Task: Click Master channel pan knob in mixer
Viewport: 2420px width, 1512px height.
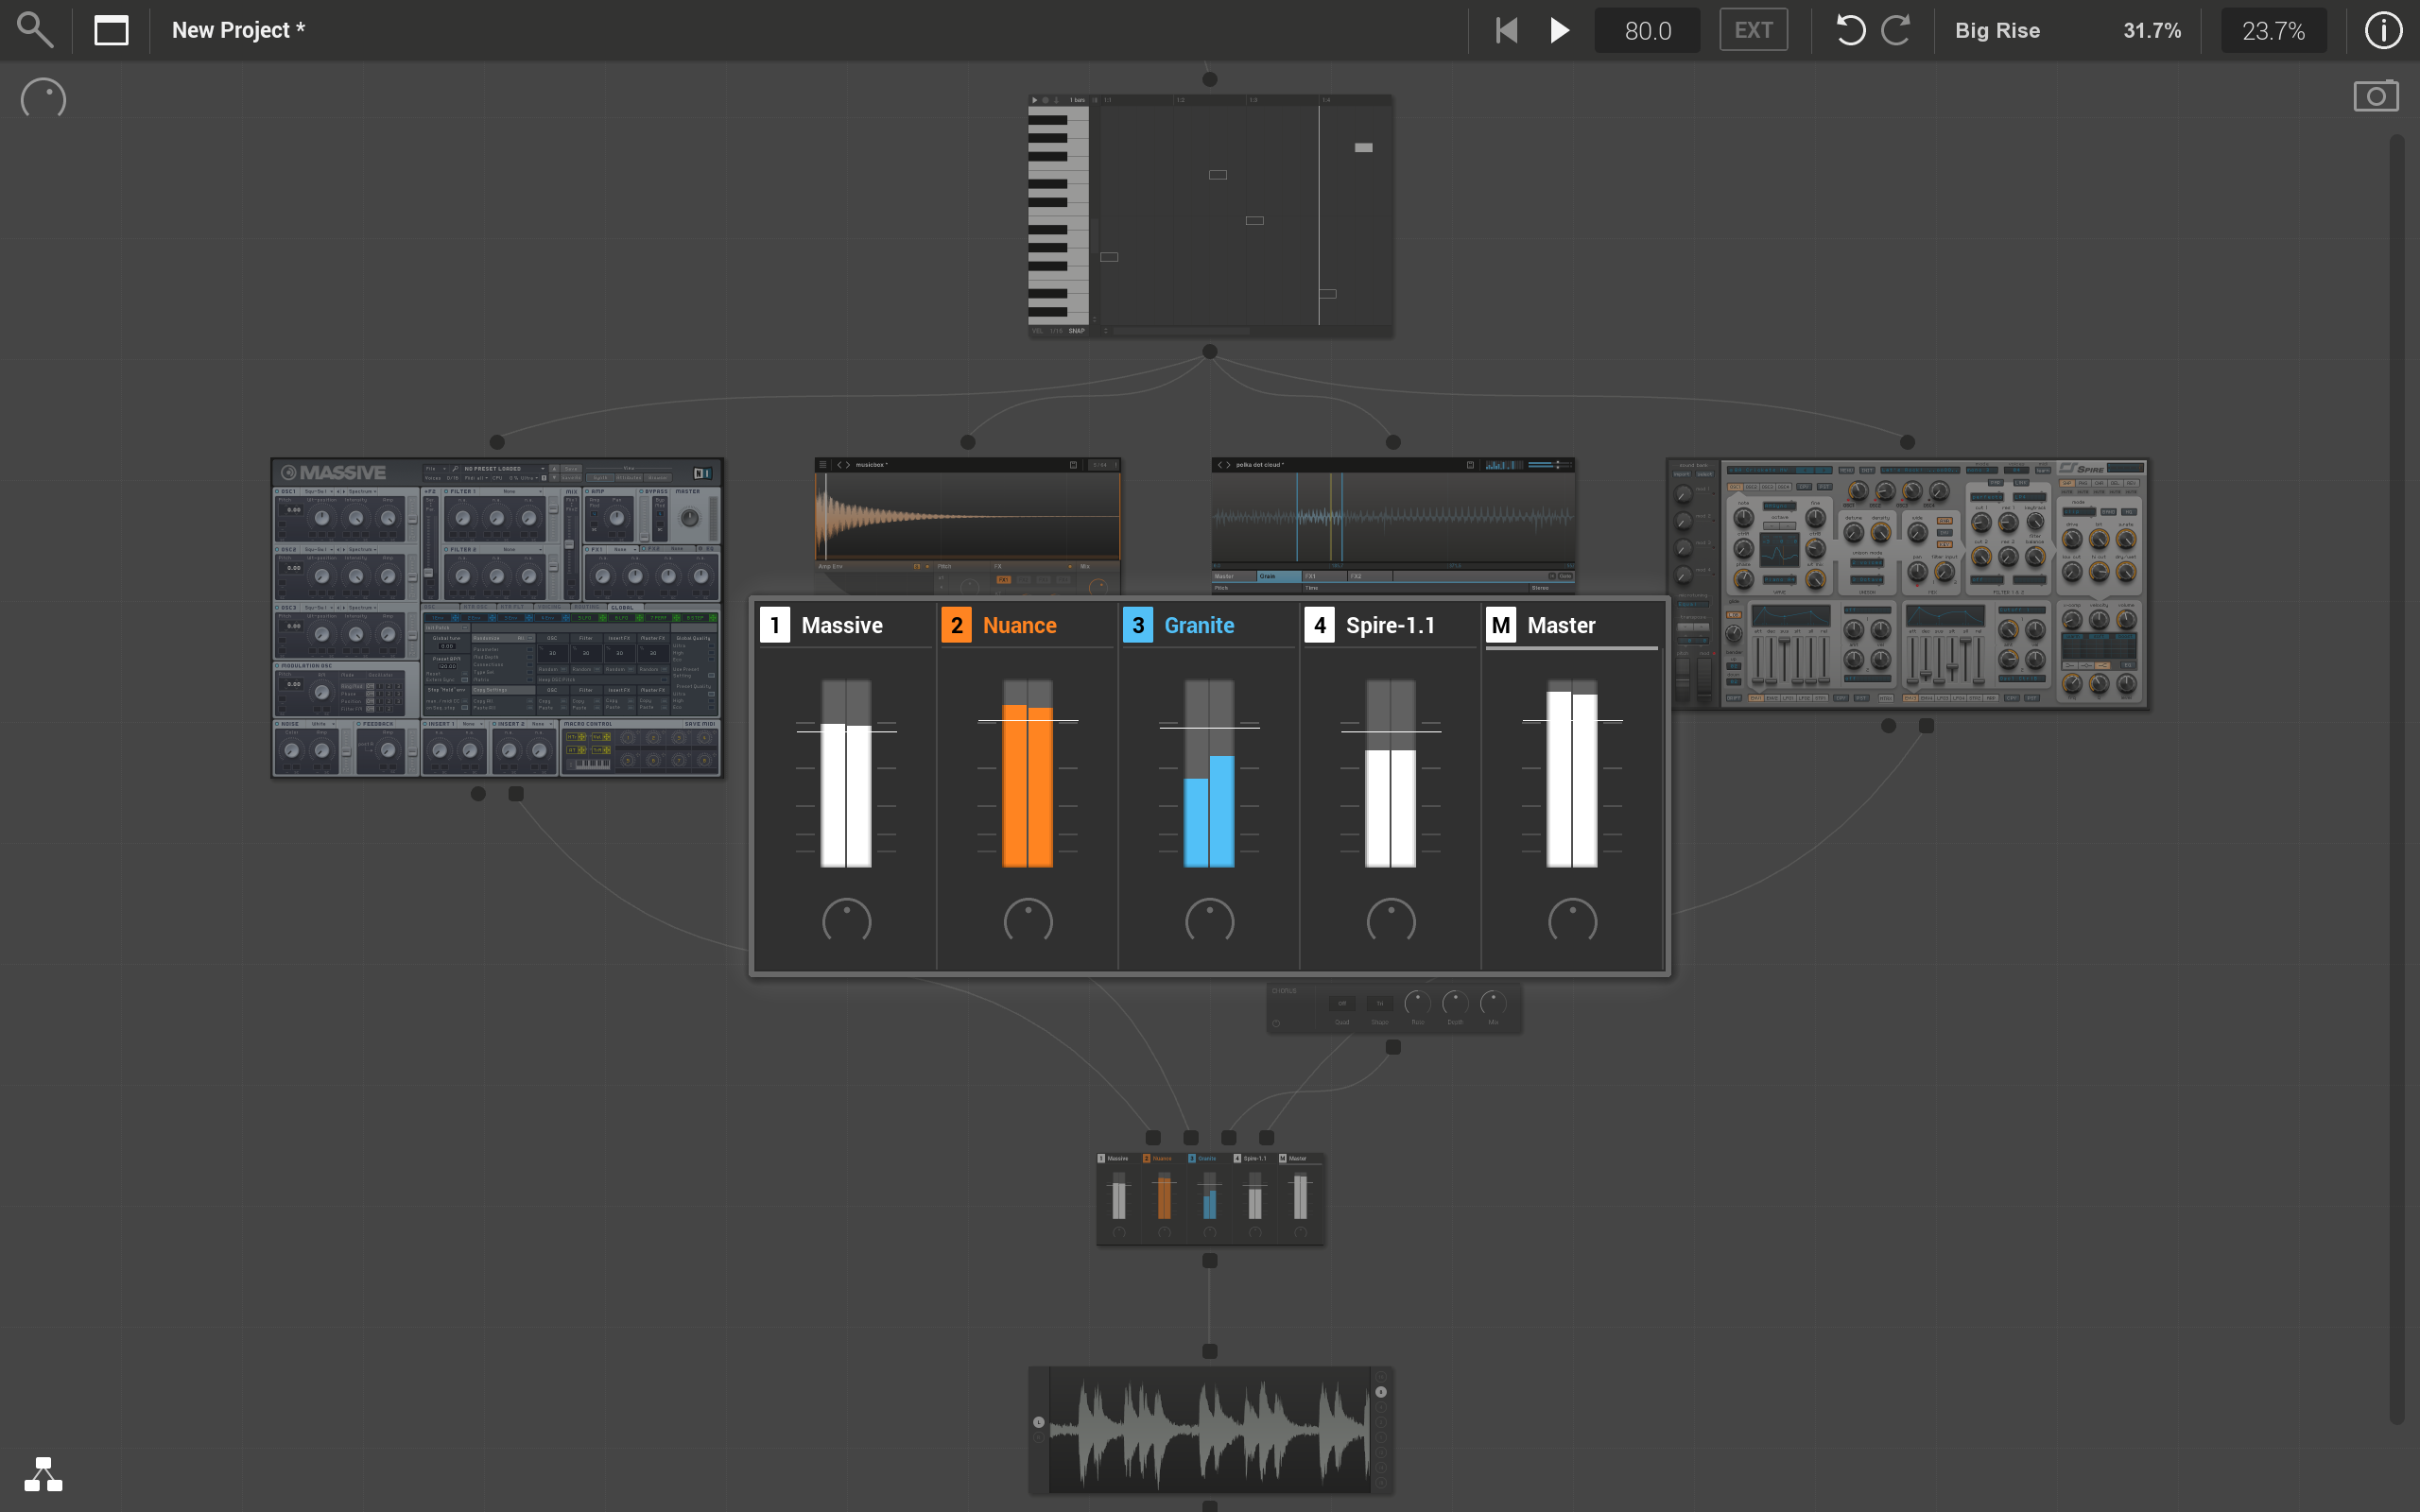Action: (x=1572, y=920)
